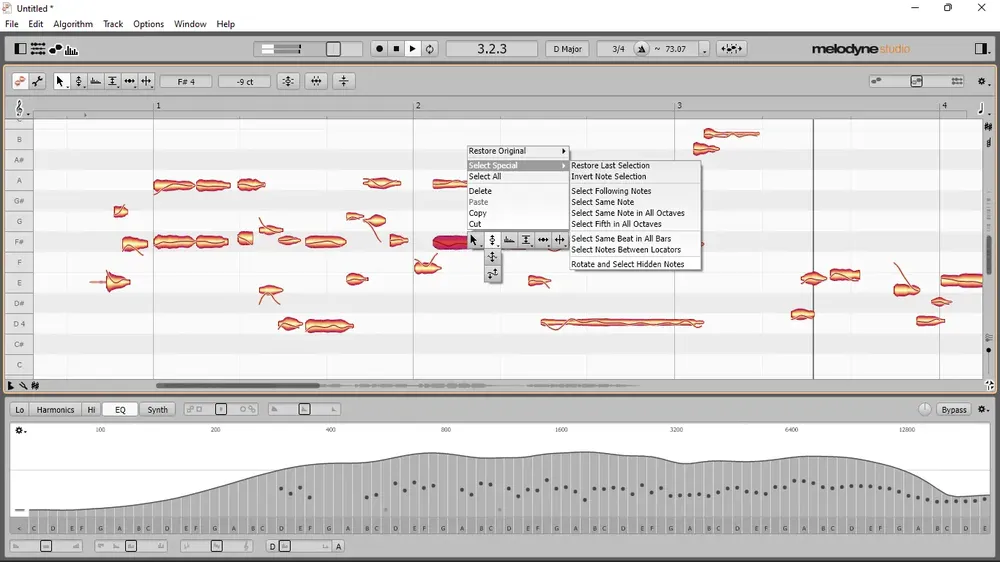Toggle the metronome click icon
The image size is (1000, 562).
click(642, 49)
